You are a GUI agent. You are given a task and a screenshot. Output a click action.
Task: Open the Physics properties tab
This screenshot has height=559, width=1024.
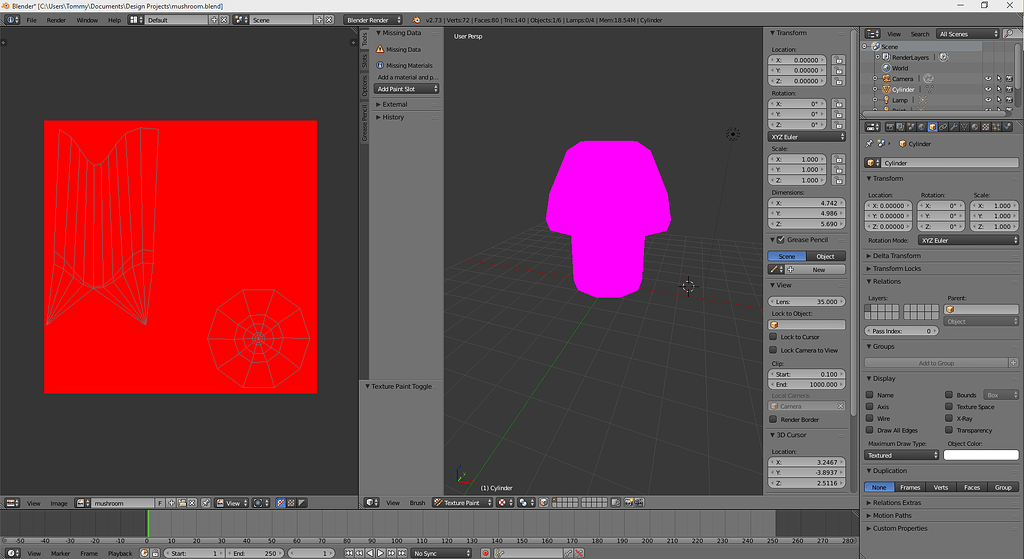(1007, 127)
